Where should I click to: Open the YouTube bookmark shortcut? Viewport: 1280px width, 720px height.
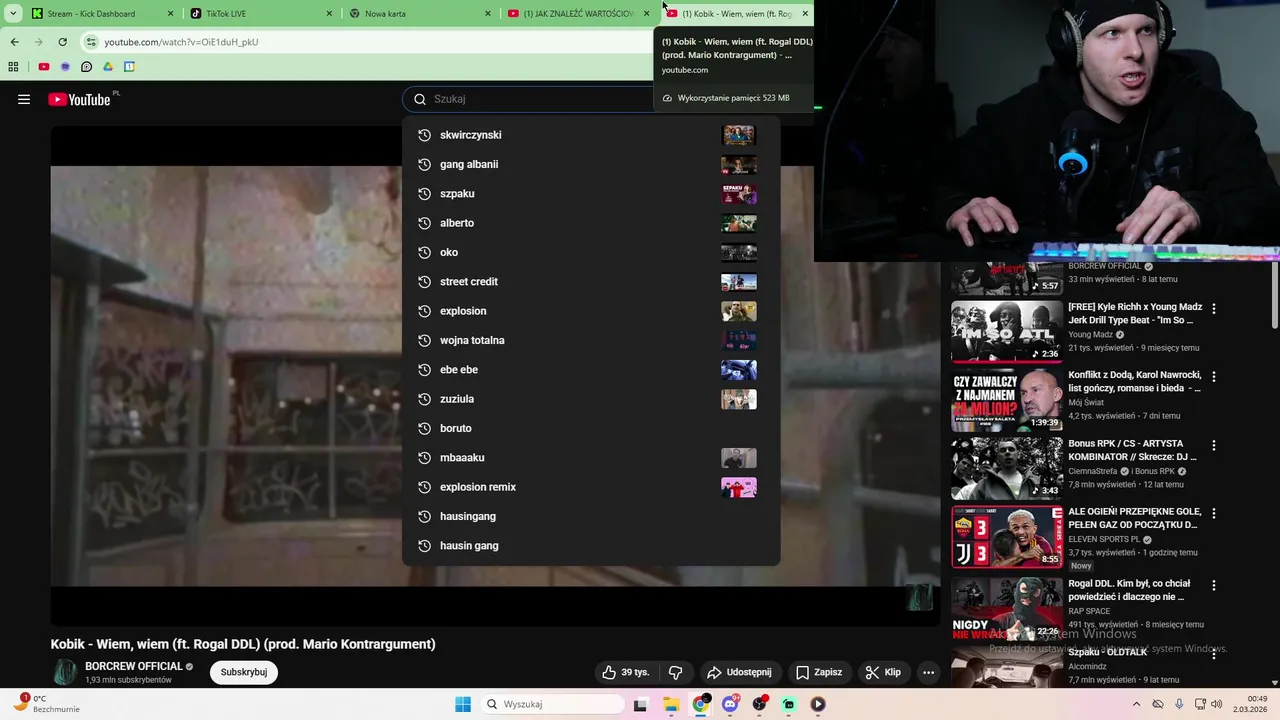[x=44, y=67]
